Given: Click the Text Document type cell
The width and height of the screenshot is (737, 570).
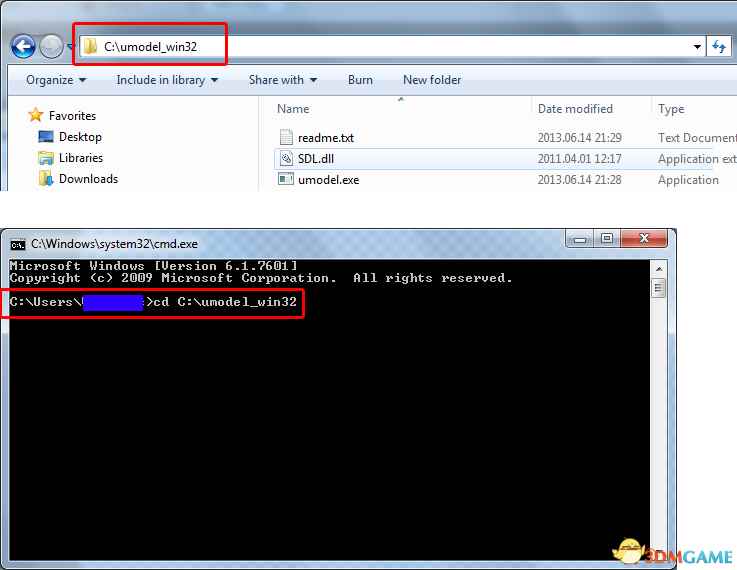Looking at the screenshot, I should point(697,138).
